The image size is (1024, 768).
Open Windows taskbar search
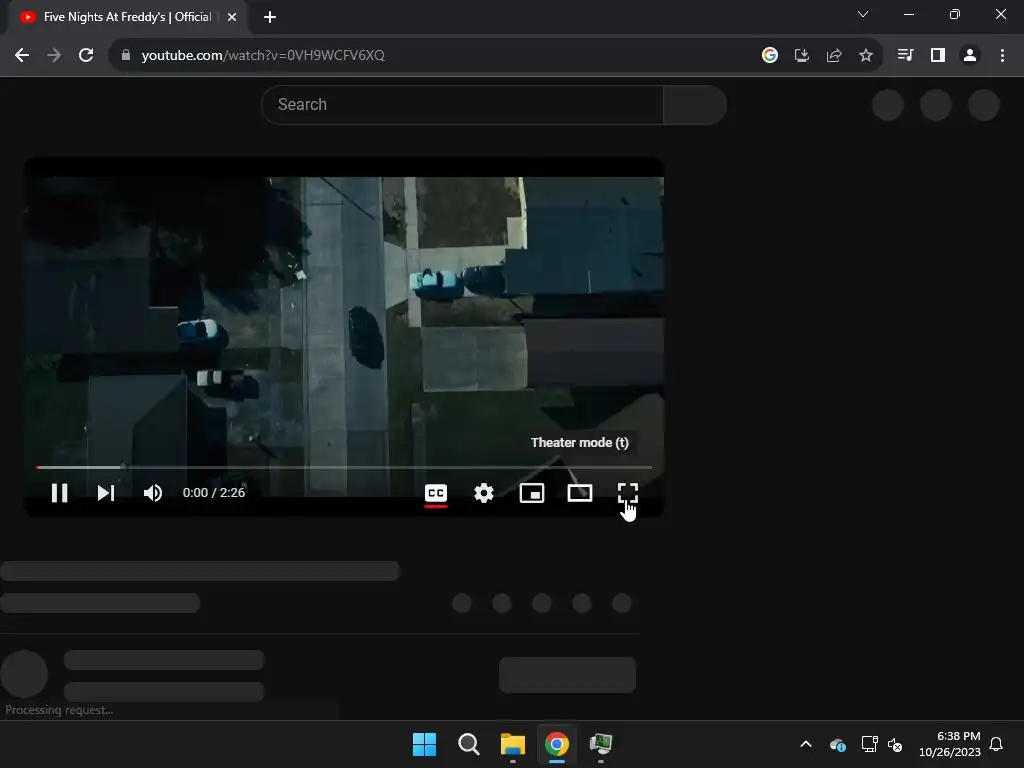(x=469, y=744)
